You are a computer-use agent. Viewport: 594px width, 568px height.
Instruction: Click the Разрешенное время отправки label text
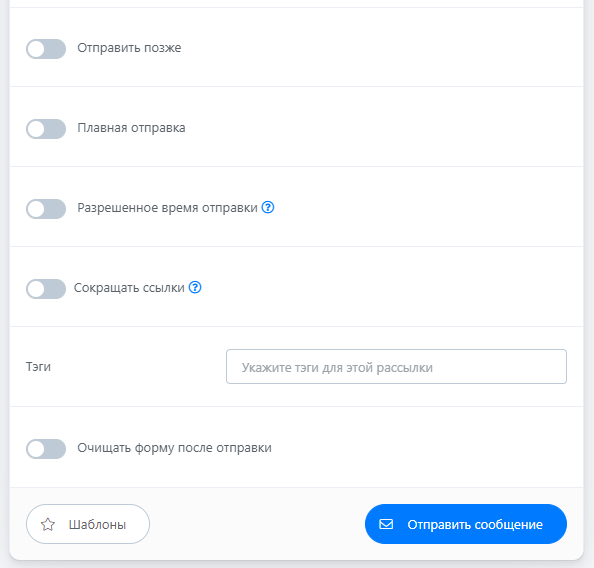click(167, 208)
